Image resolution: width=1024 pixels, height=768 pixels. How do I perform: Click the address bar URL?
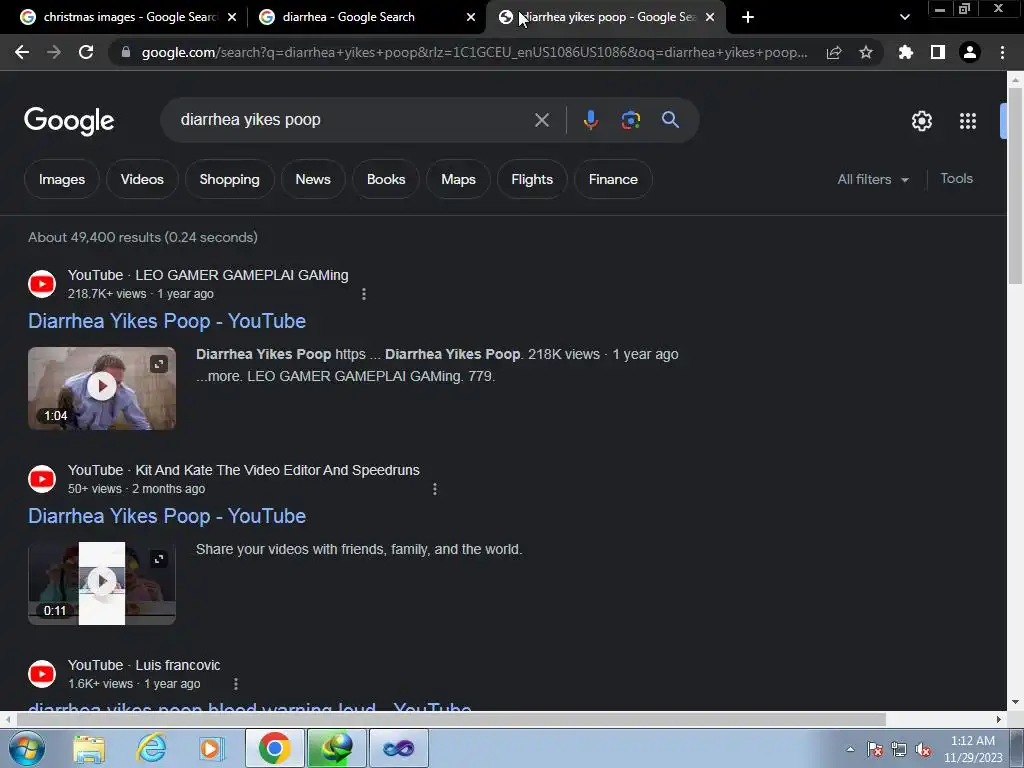pos(474,53)
